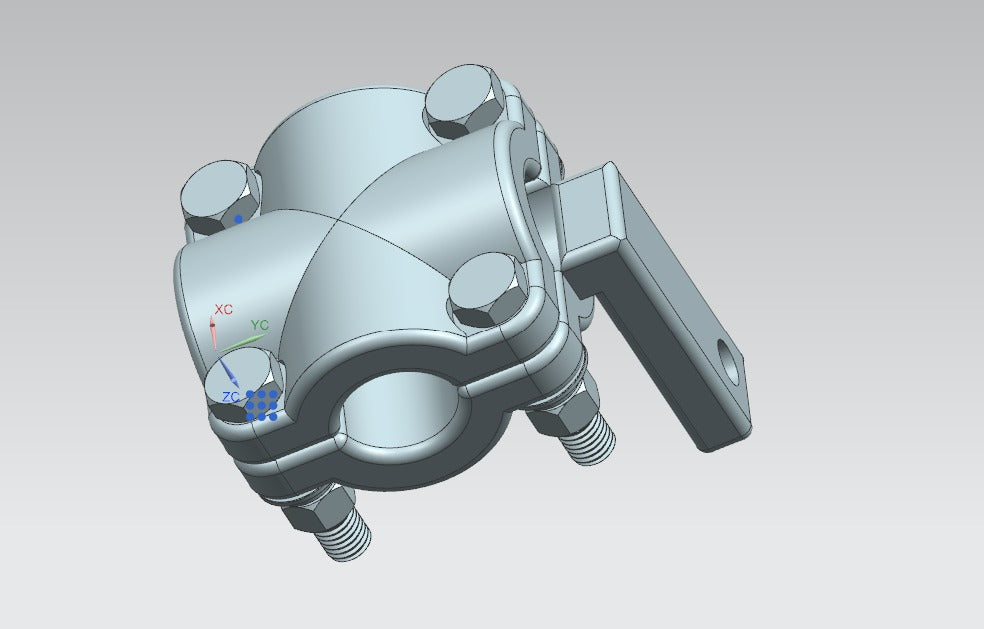Select the blue ZC axis arrow of the triad
This screenshot has width=984, height=629.
click(228, 373)
